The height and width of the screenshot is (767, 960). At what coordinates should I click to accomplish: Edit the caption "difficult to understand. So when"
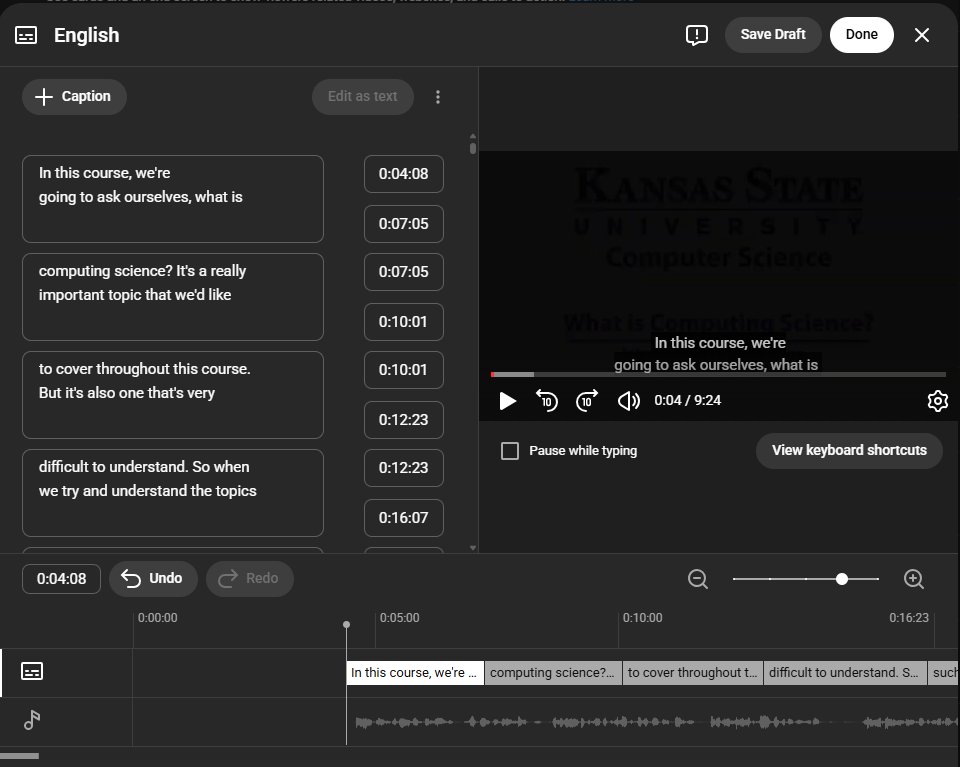tap(173, 493)
